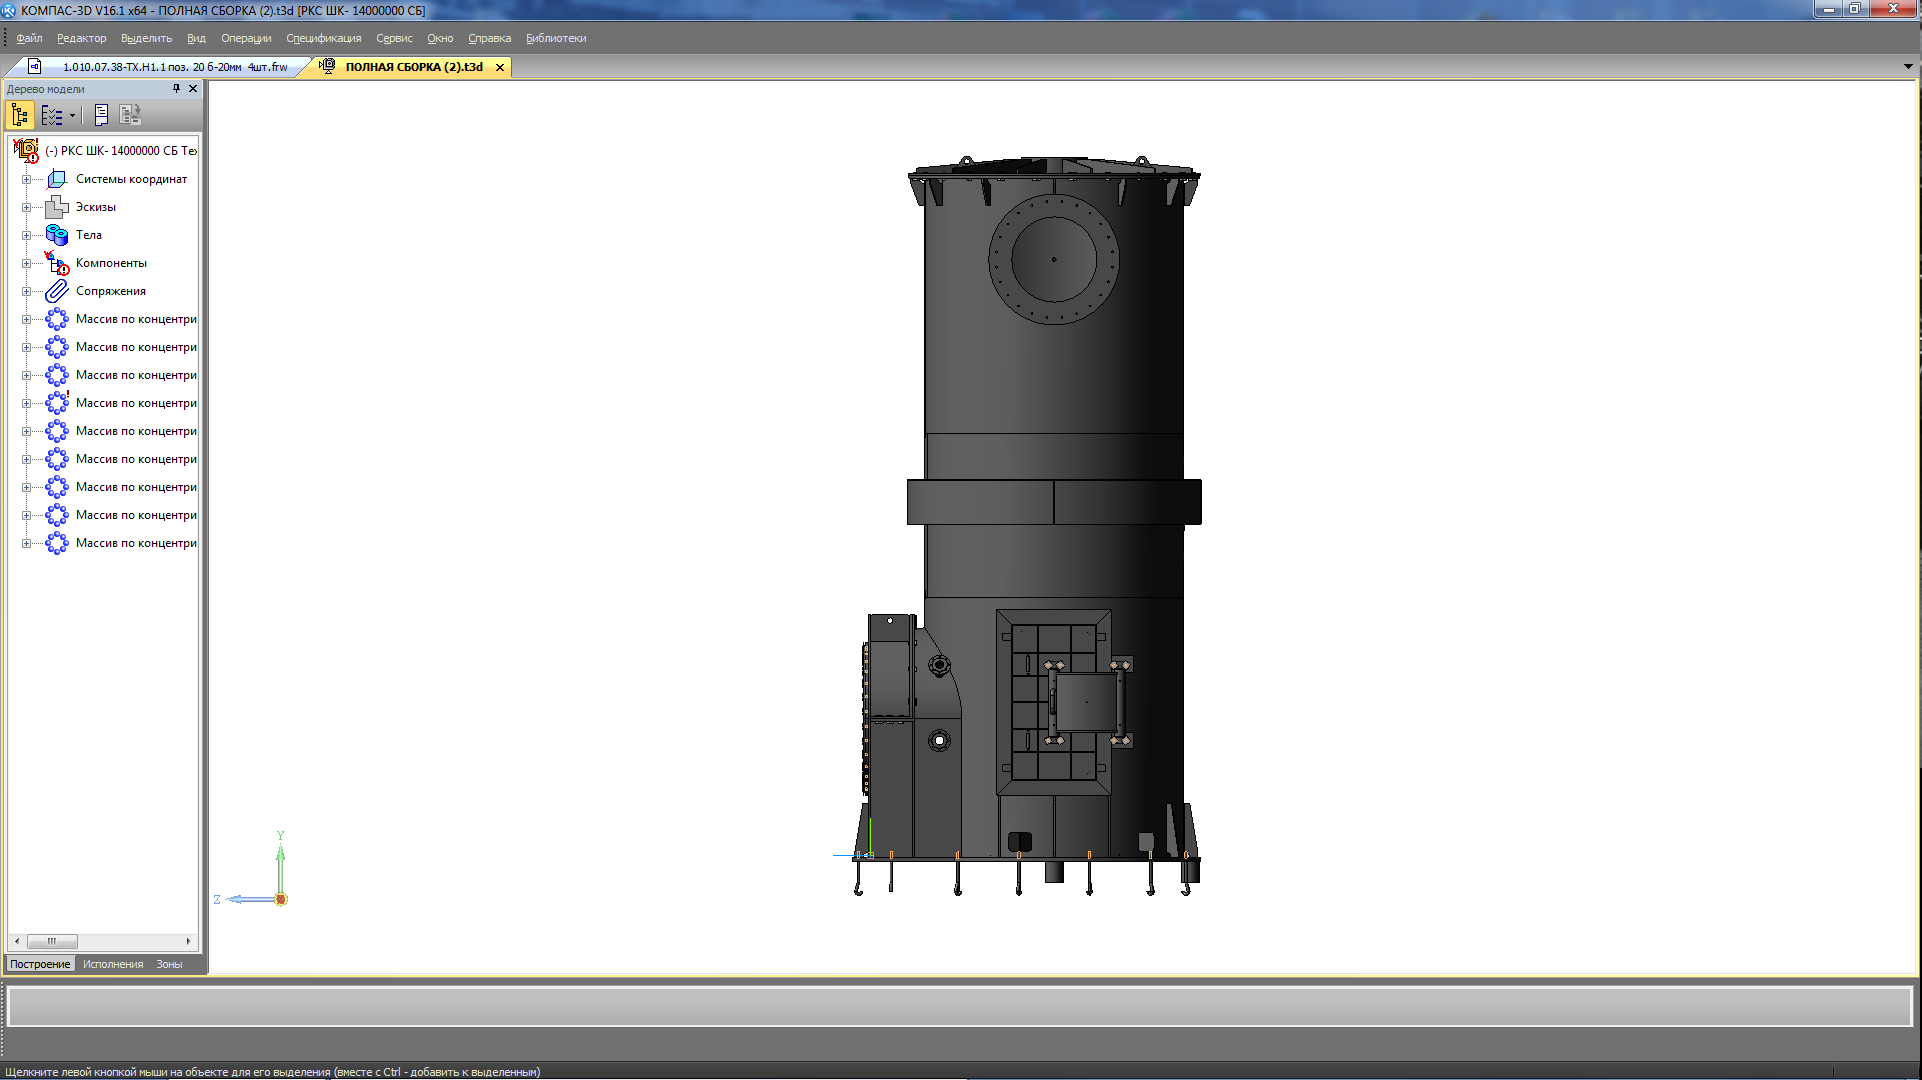
Task: Click the Системы координат cube icon
Action: pyautogui.click(x=57, y=179)
